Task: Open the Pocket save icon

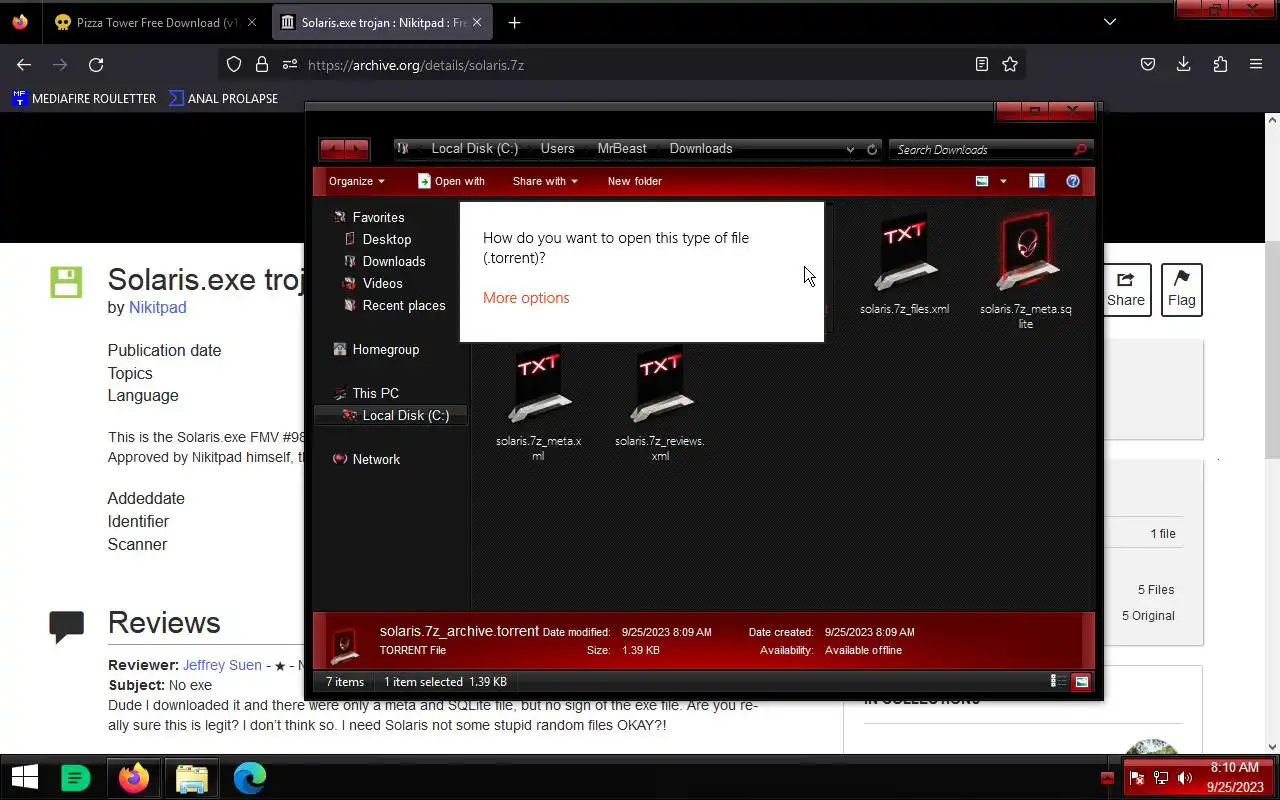Action: [1148, 64]
